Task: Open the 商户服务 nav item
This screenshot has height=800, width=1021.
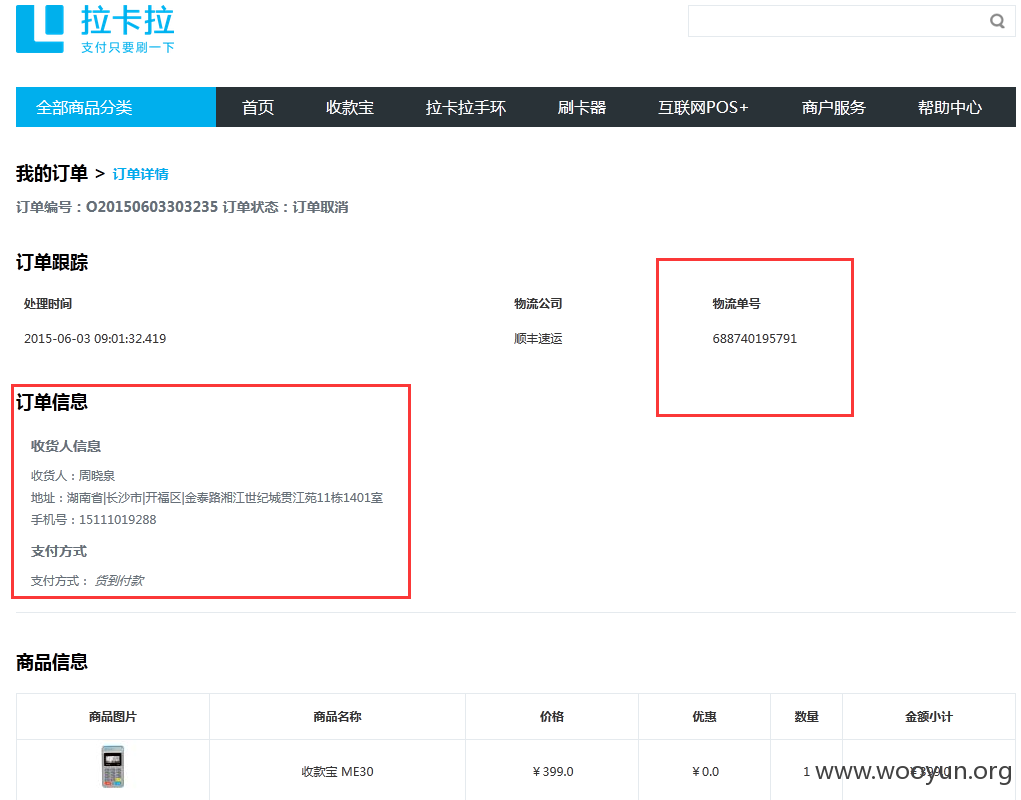Action: click(x=833, y=107)
